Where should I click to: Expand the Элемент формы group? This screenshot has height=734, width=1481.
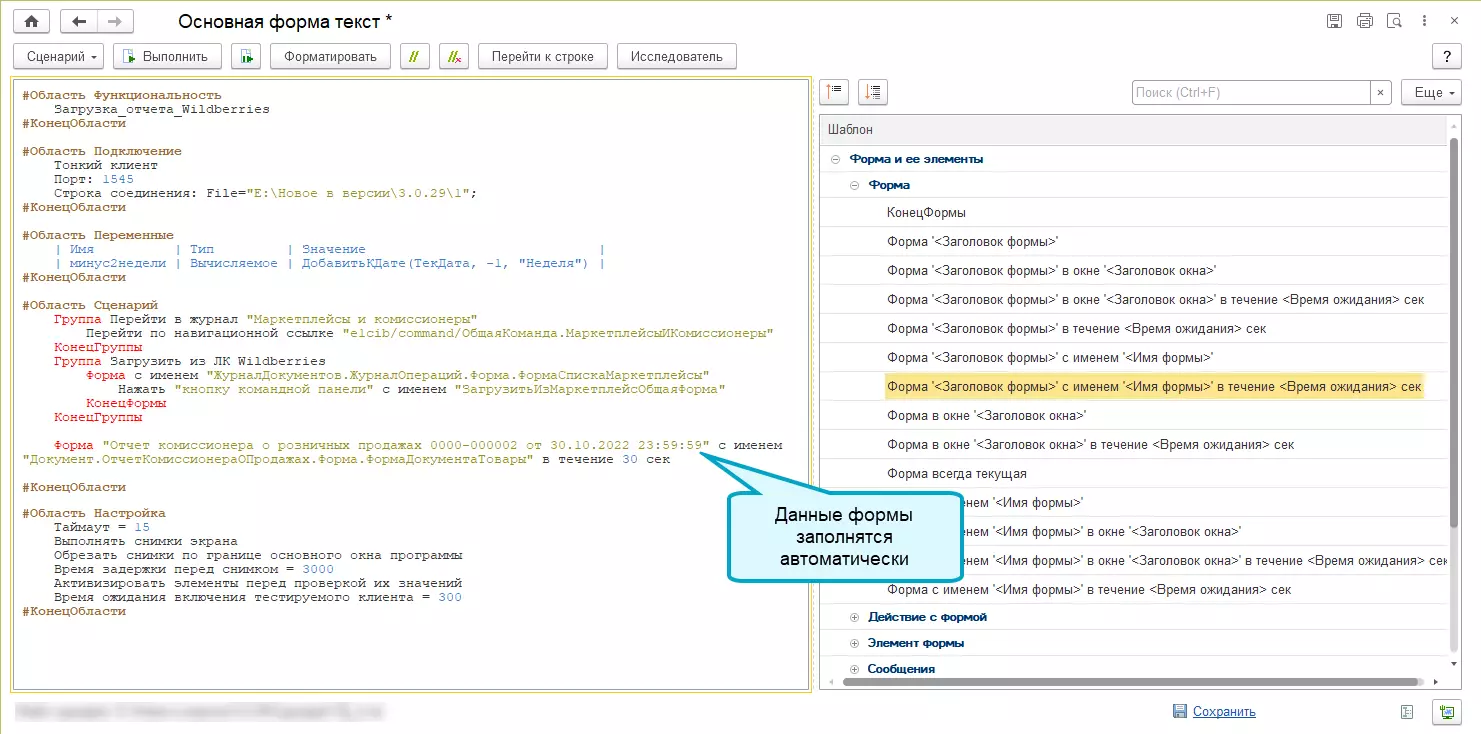[854, 643]
